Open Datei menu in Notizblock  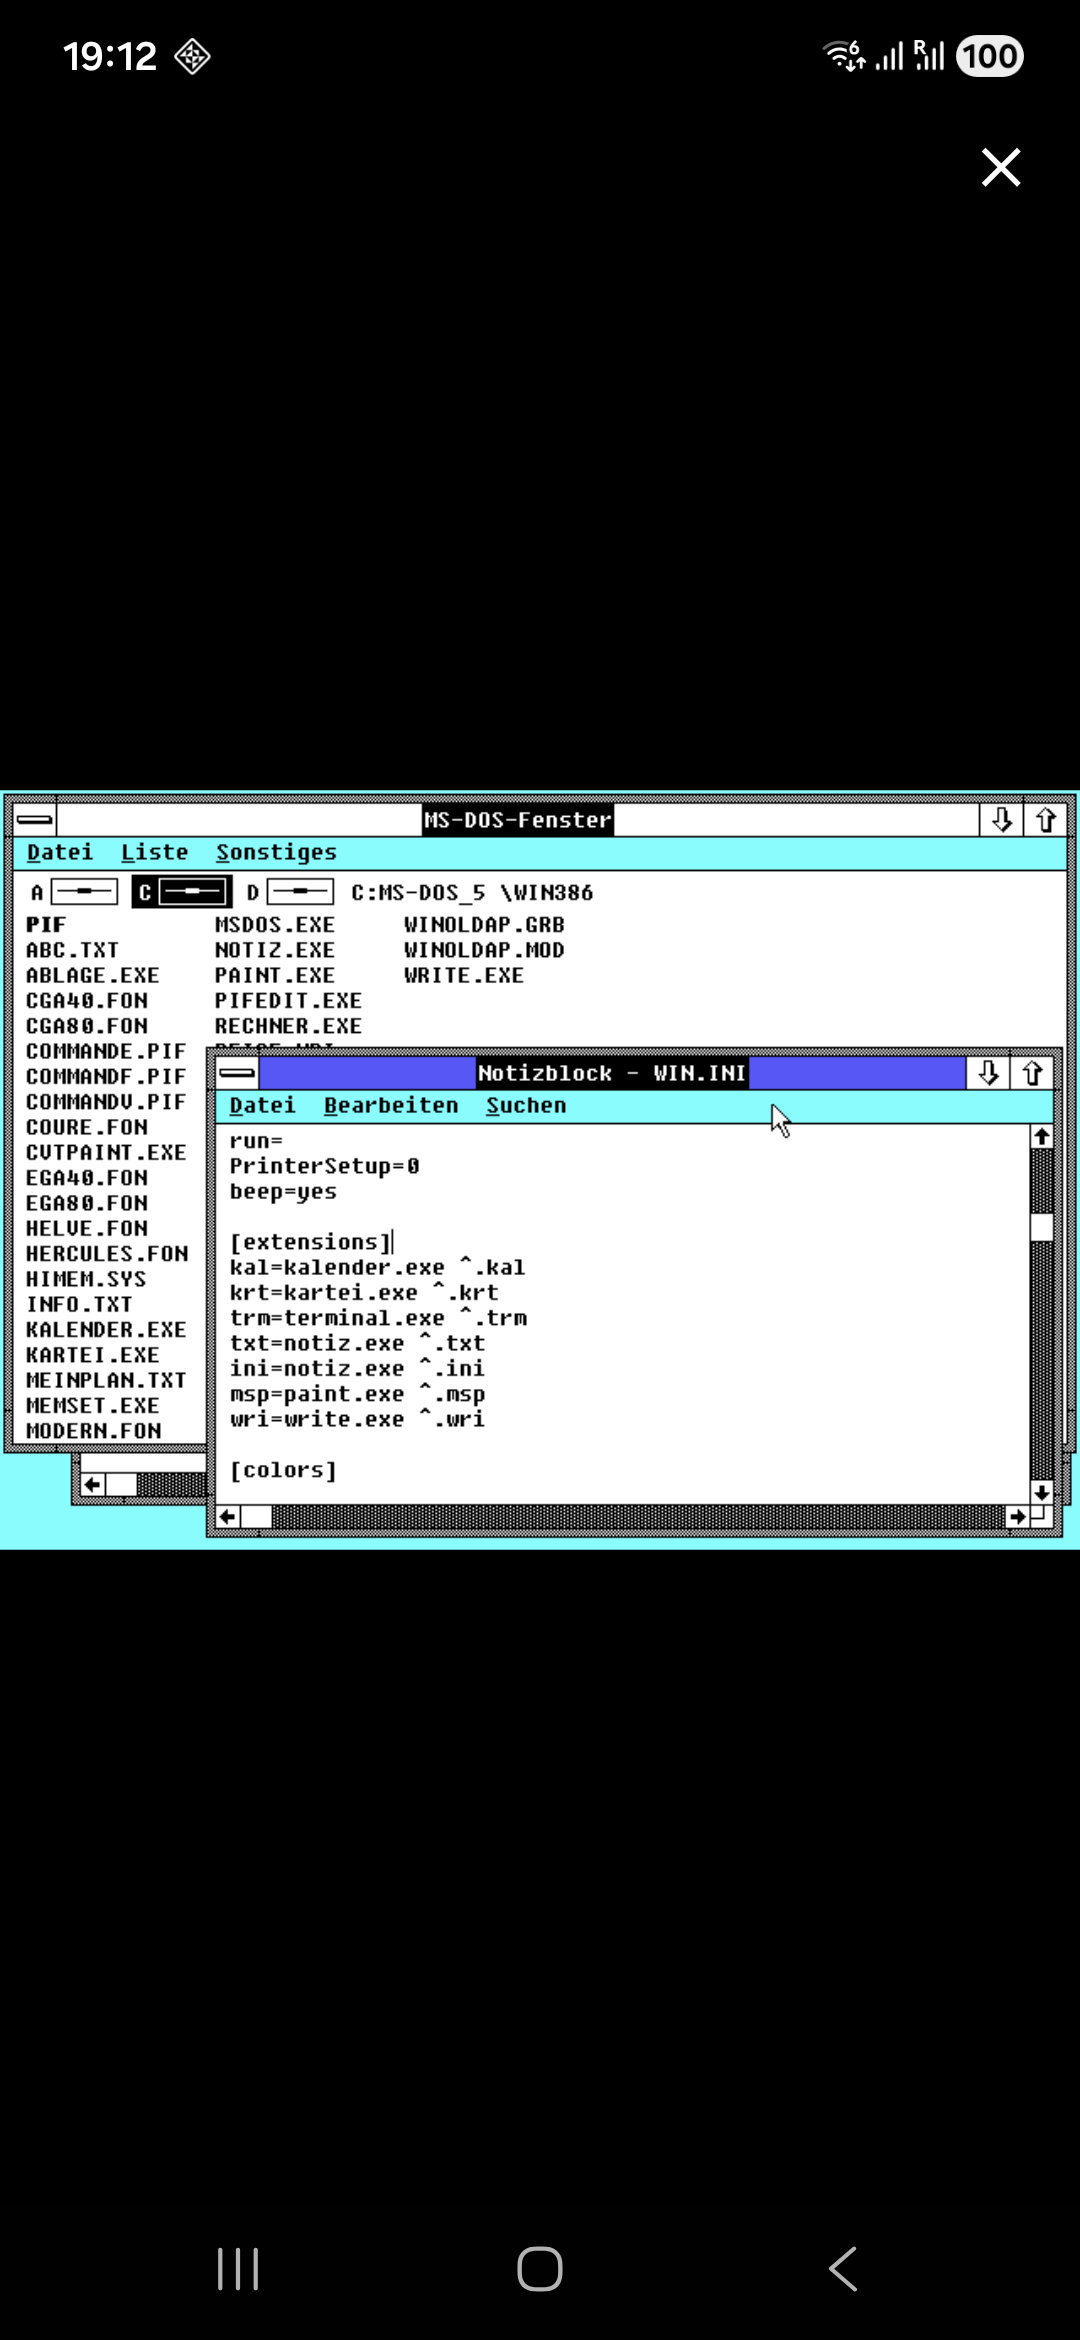click(263, 1105)
